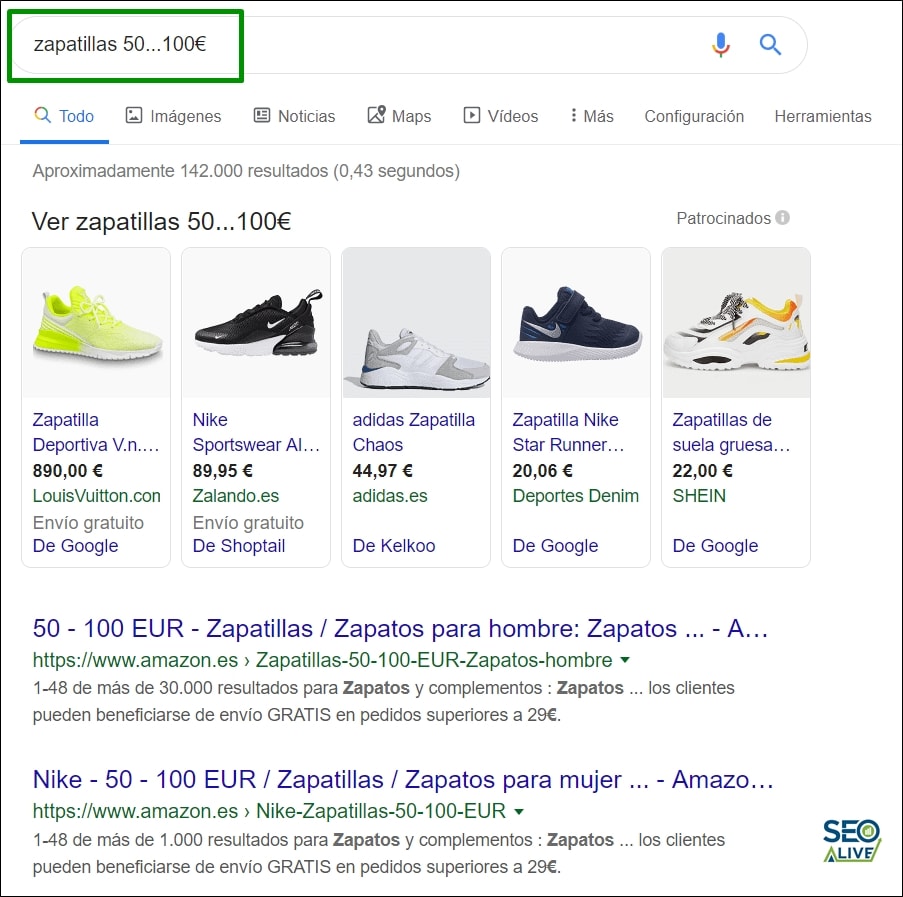903x897 pixels.
Task: Open Maps via its pin icon
Action: [375, 115]
